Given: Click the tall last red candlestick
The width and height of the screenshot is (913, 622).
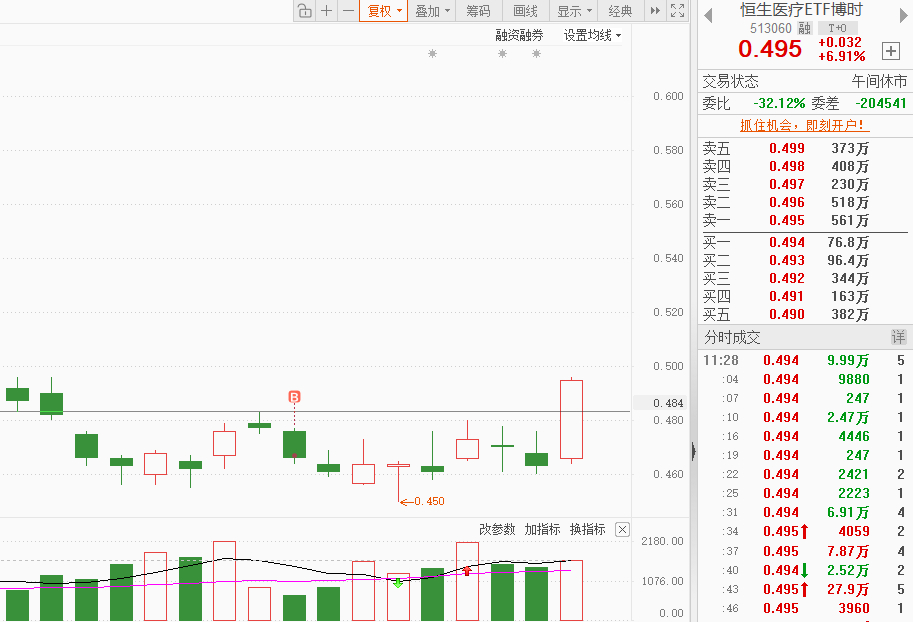Looking at the screenshot, I should pyautogui.click(x=571, y=419).
